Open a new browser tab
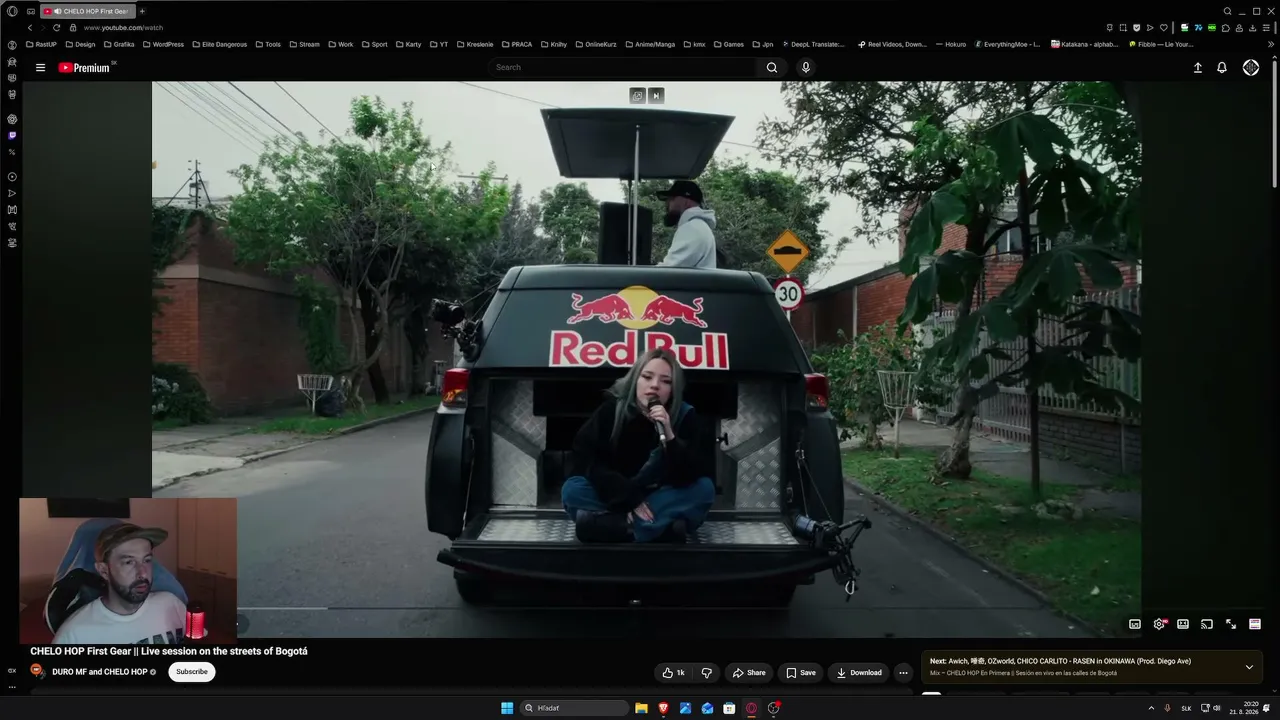The height and width of the screenshot is (720, 1280). [142, 11]
